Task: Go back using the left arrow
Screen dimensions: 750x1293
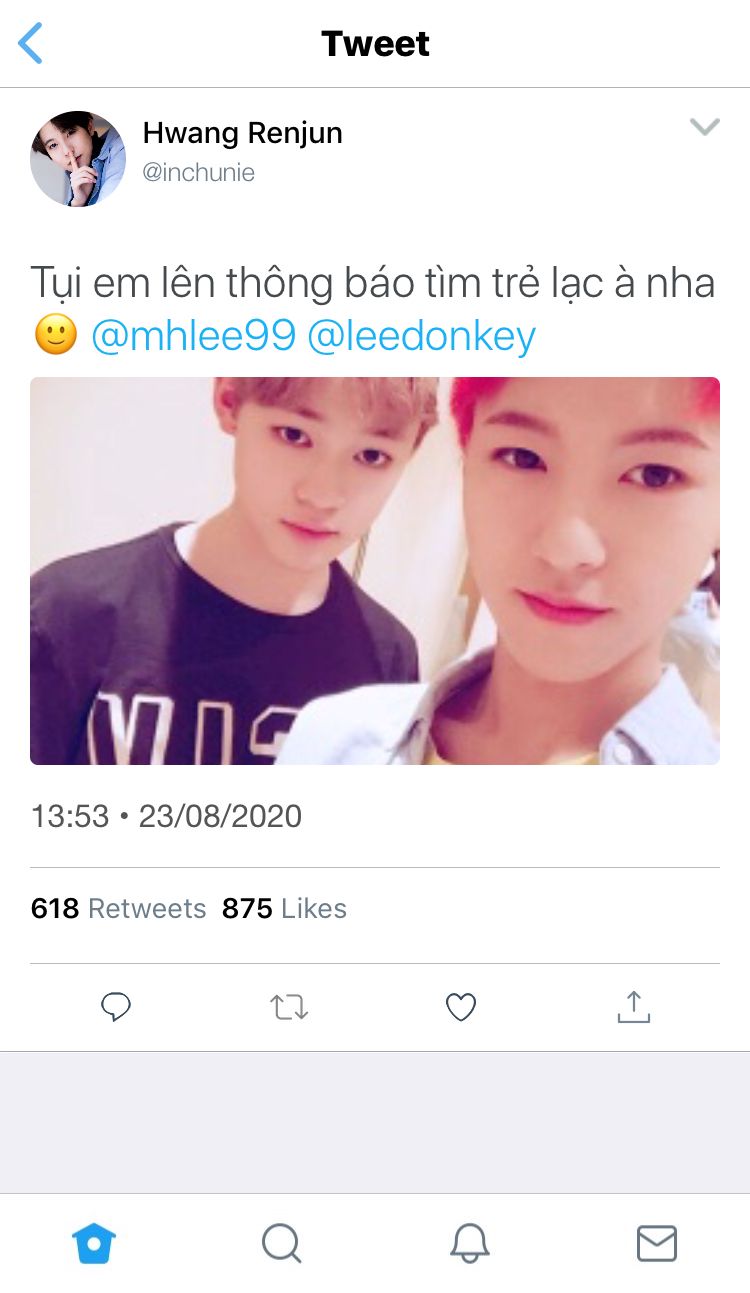Action: point(31,44)
